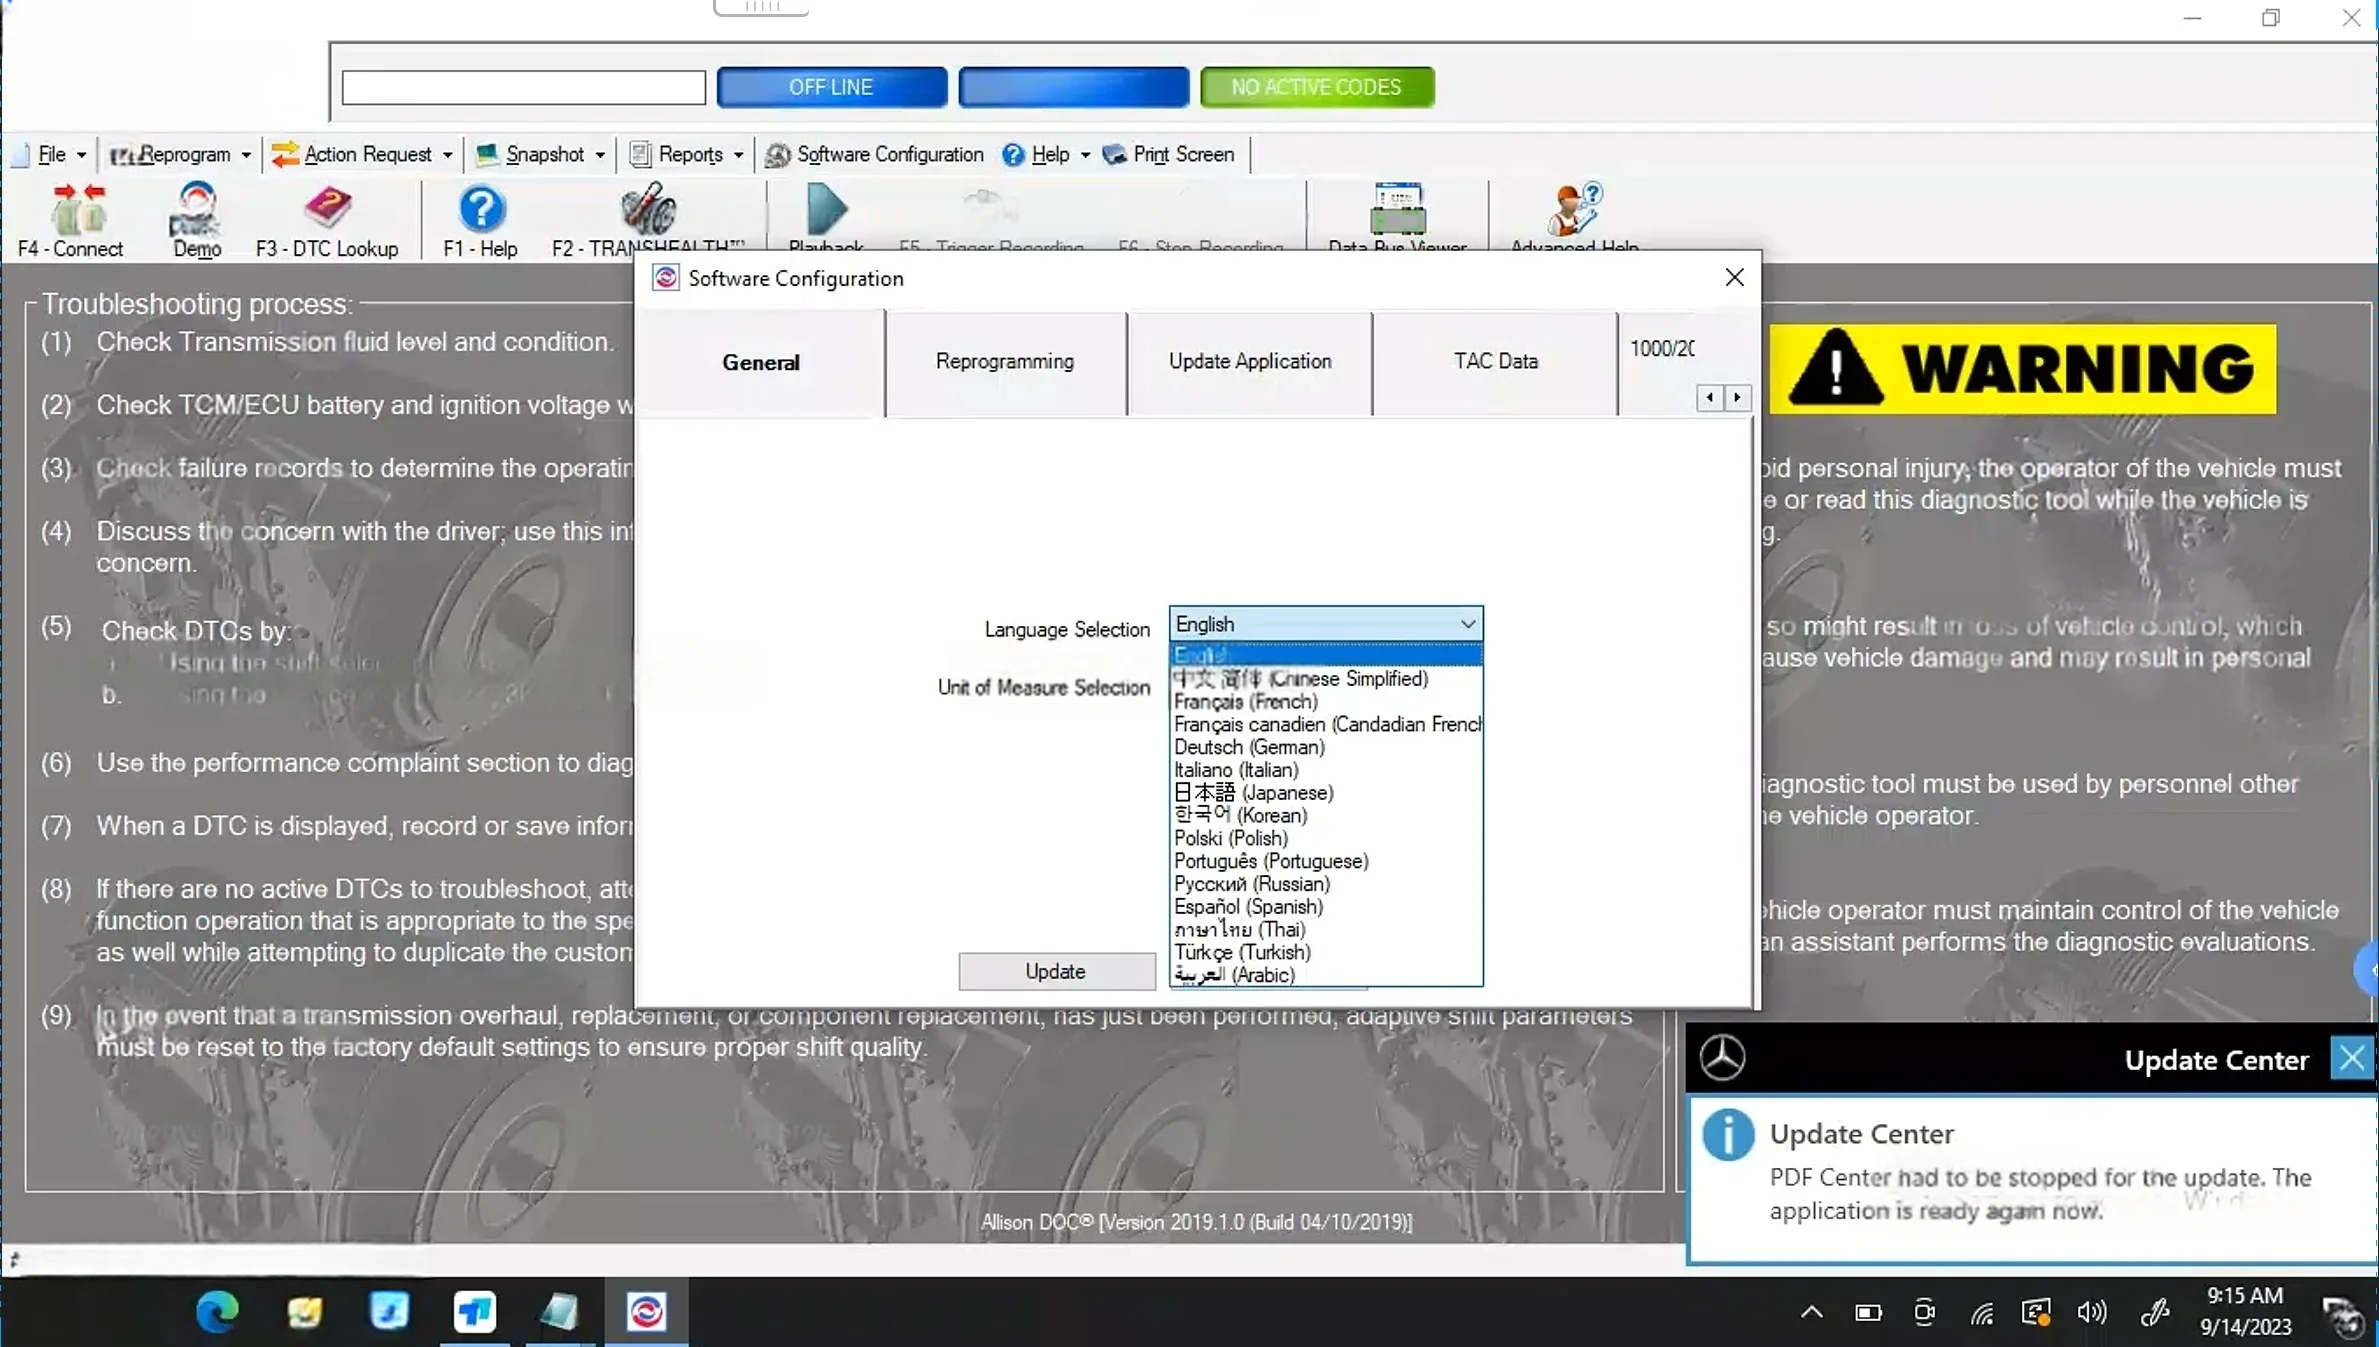Click the empty text field at top
The width and height of the screenshot is (2379, 1347).
pos(524,88)
